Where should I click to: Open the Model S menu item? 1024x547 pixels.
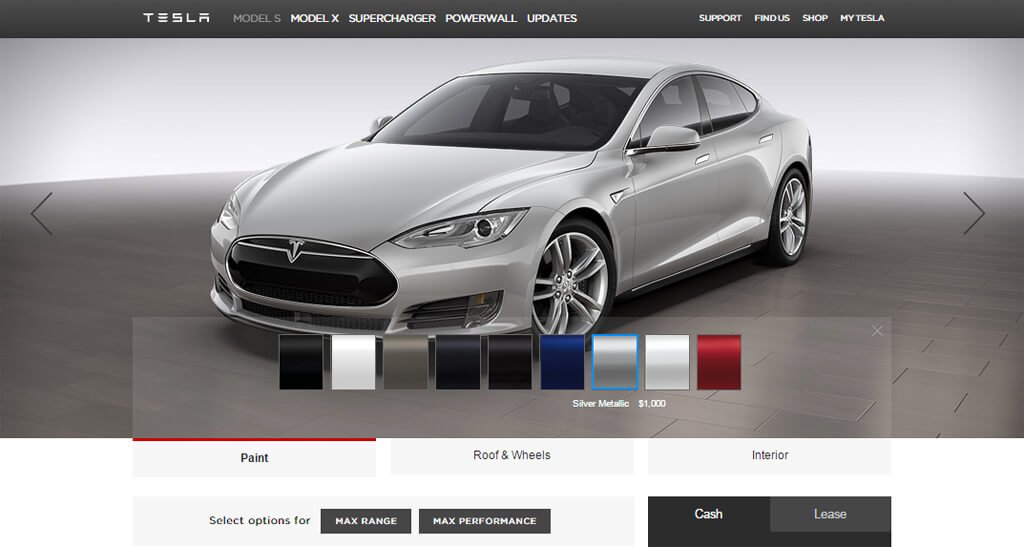pyautogui.click(x=257, y=18)
